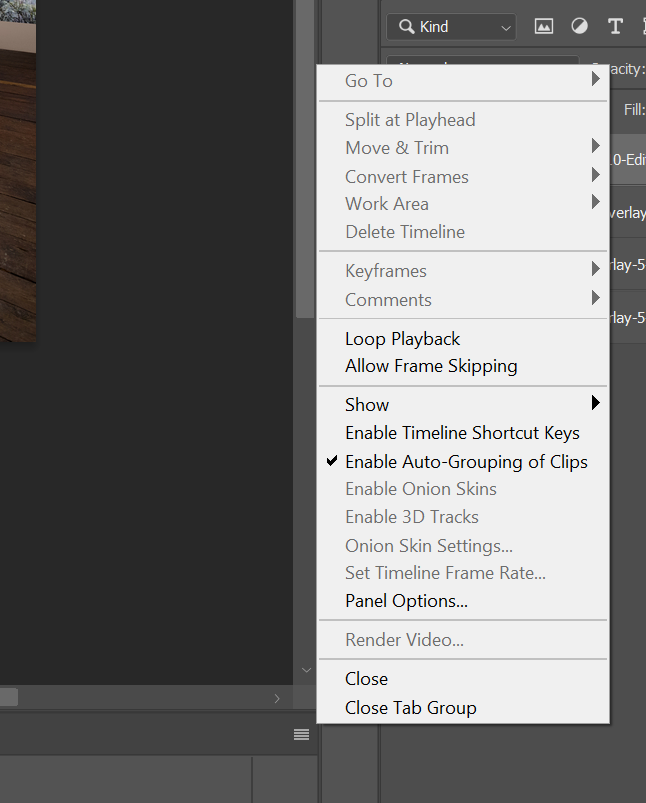This screenshot has width=646, height=803.
Task: Open the Kind filter dropdown
Action: [x=505, y=27]
